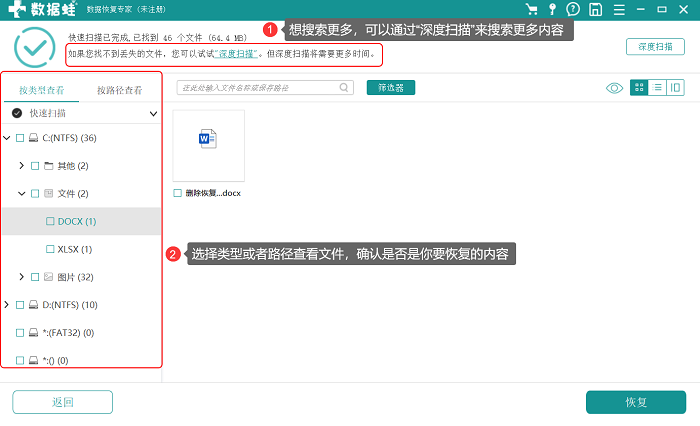The height and width of the screenshot is (426, 700).
Task: Open the 快速扫描 dropdown arrow
Action: (x=153, y=113)
